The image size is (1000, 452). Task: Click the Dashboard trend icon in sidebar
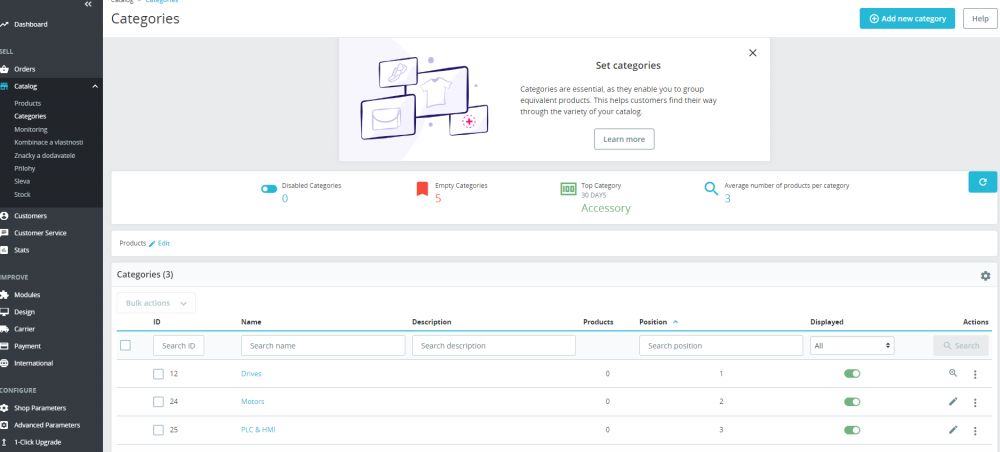tap(4, 24)
